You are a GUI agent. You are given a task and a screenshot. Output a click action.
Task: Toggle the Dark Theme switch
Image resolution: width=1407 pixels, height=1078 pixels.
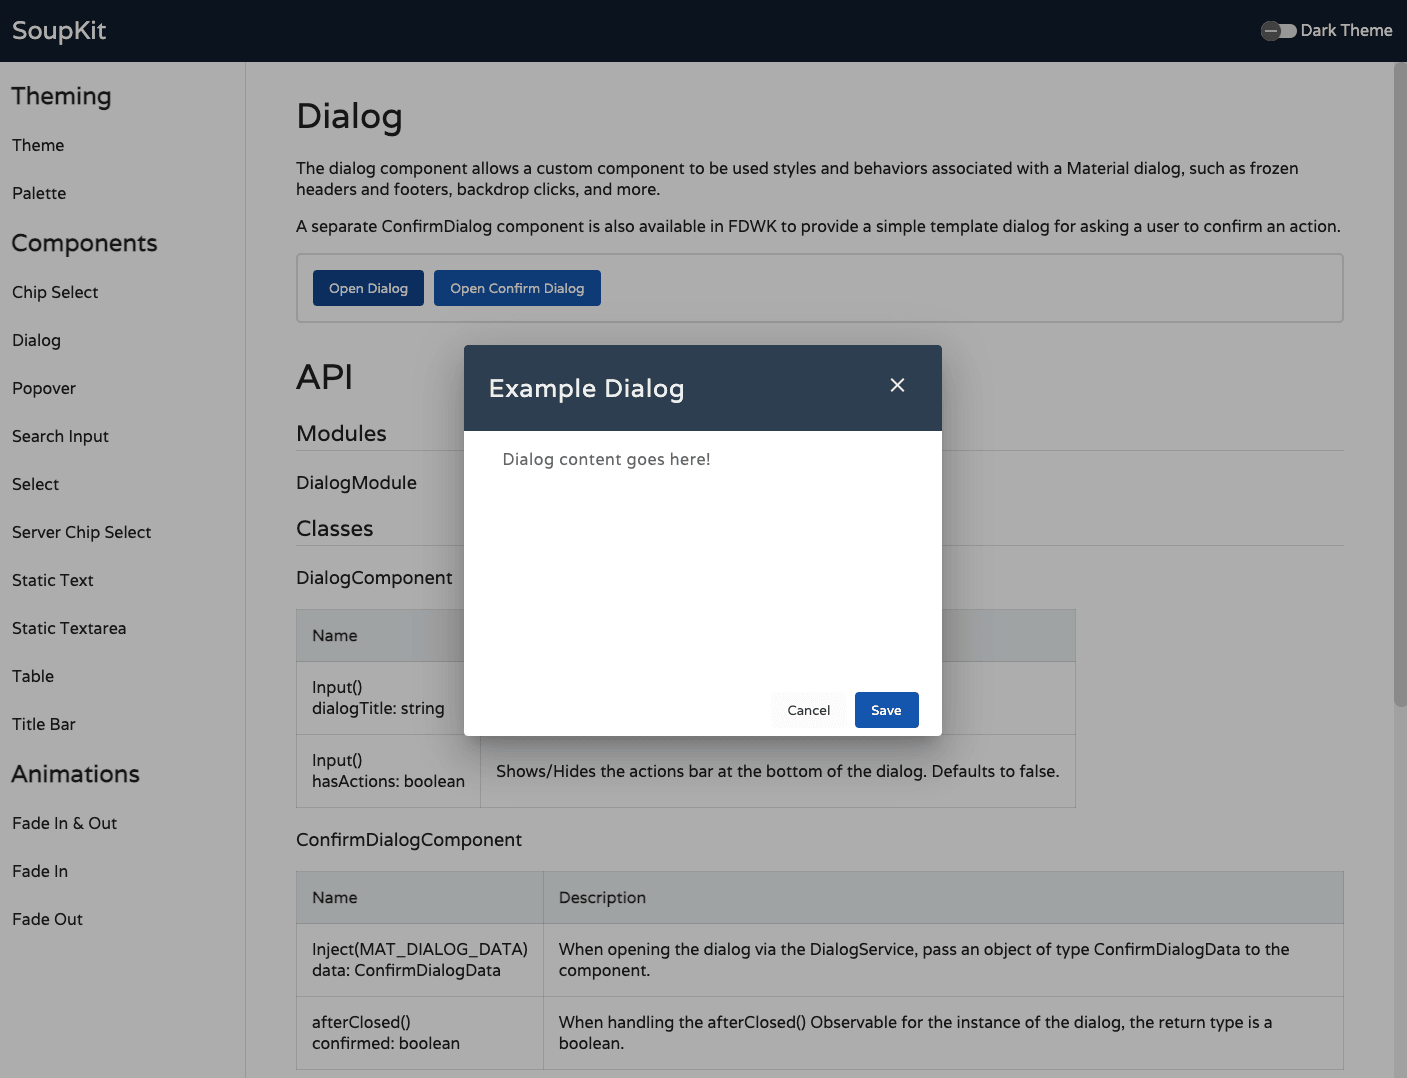(1278, 31)
